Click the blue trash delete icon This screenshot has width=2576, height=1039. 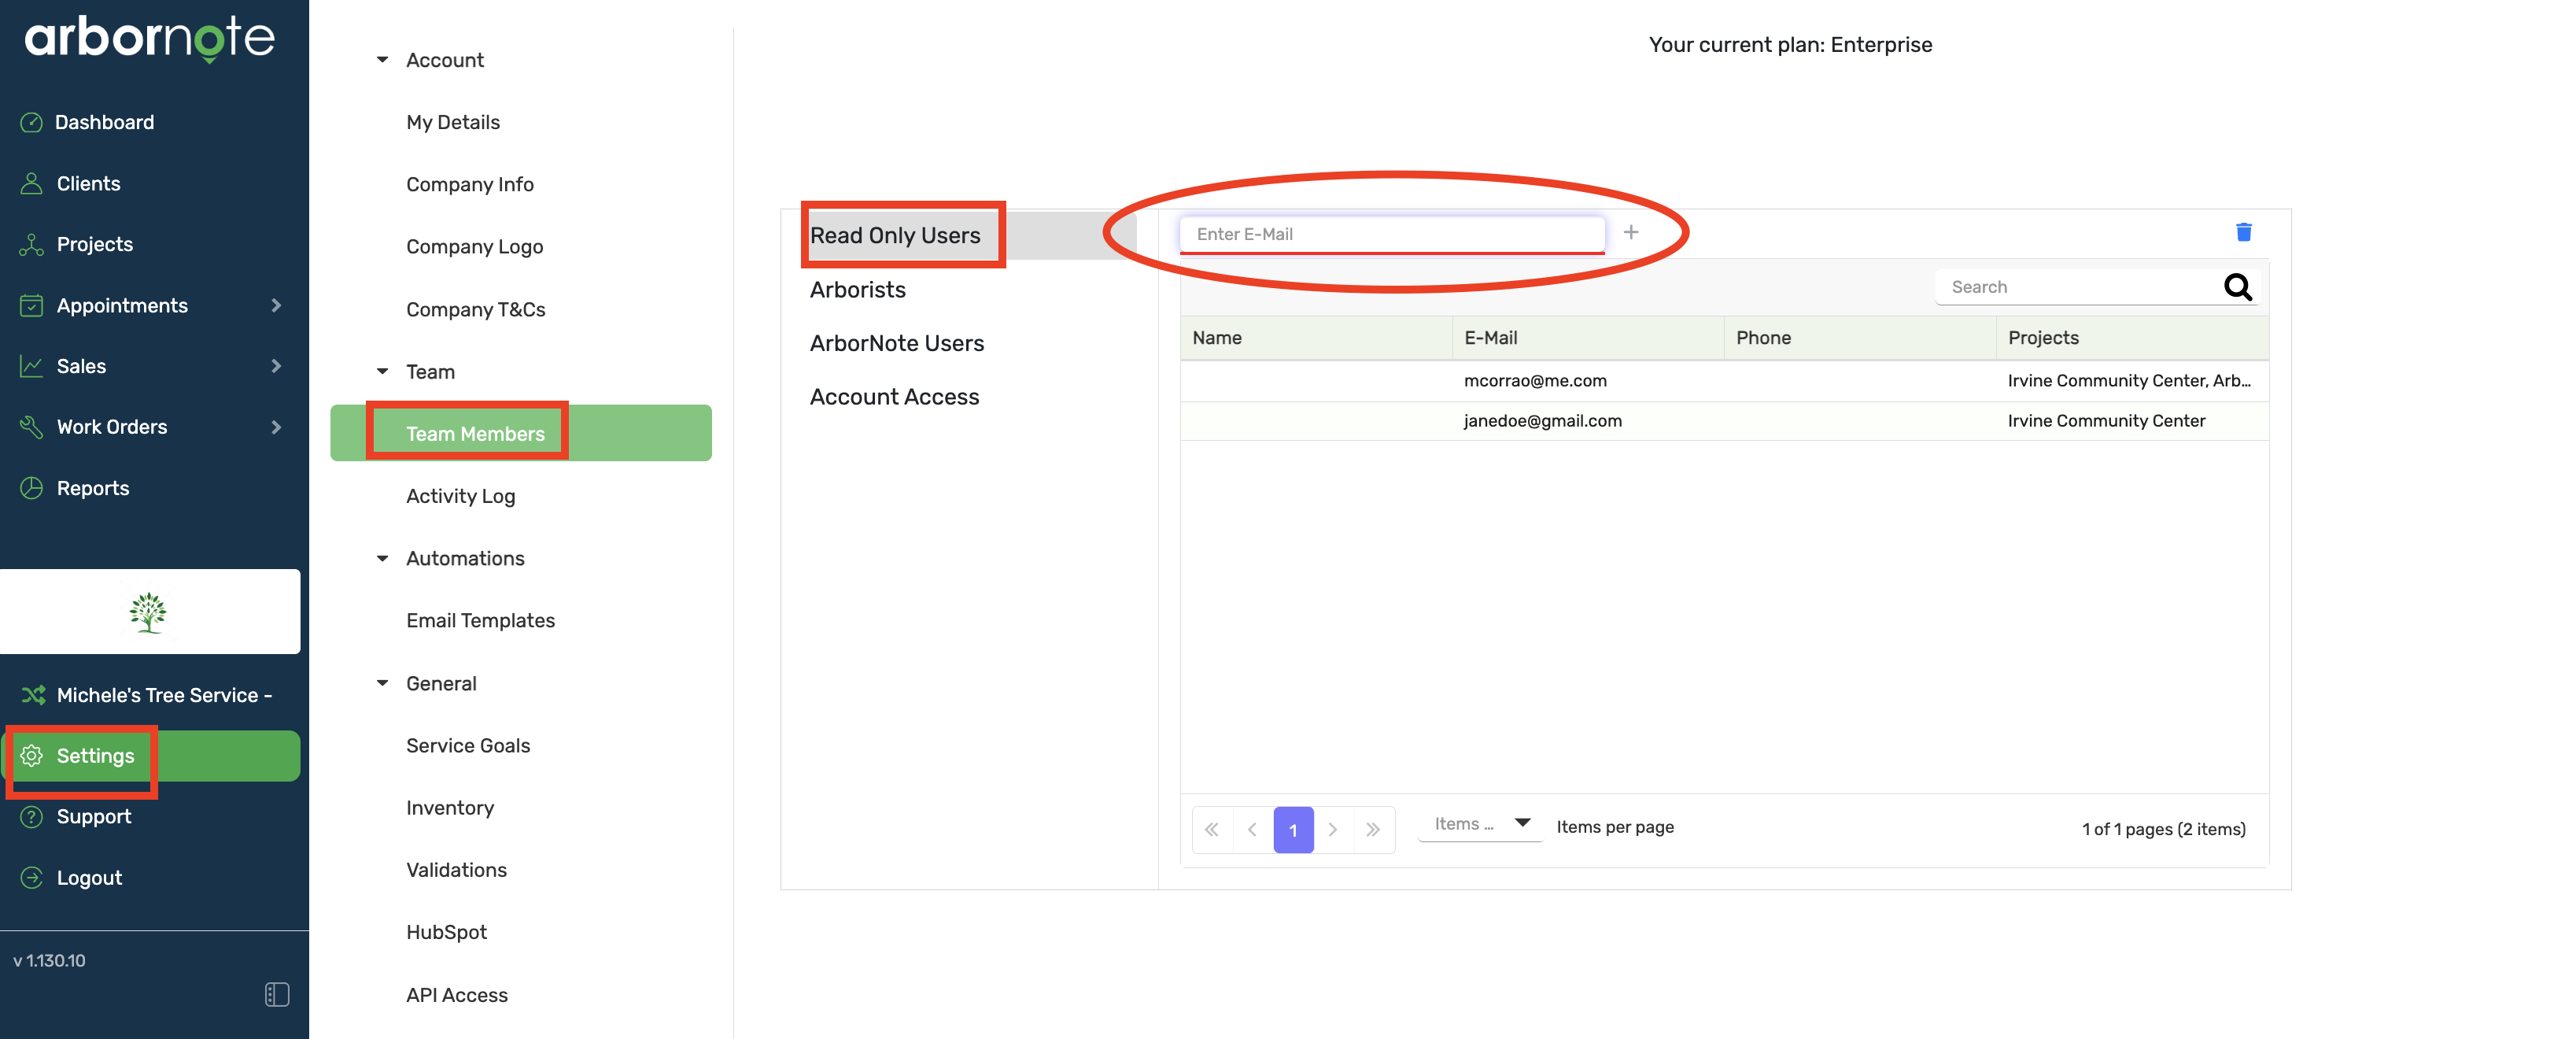click(x=2243, y=232)
